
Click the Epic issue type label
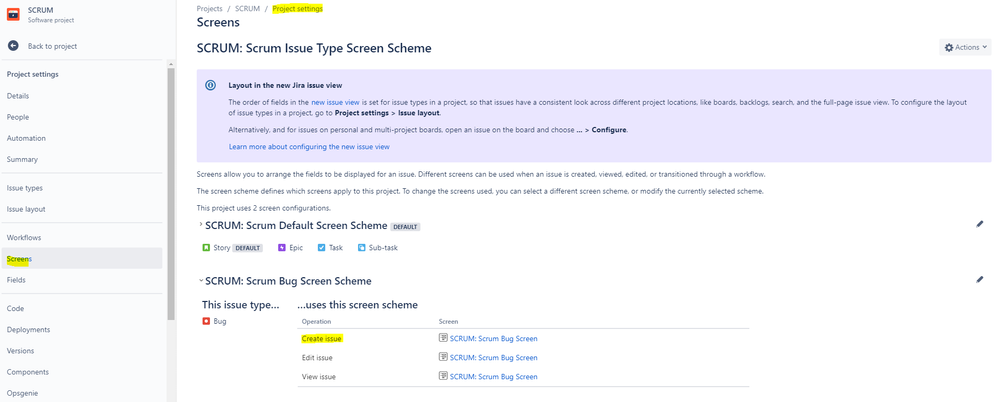tap(296, 247)
